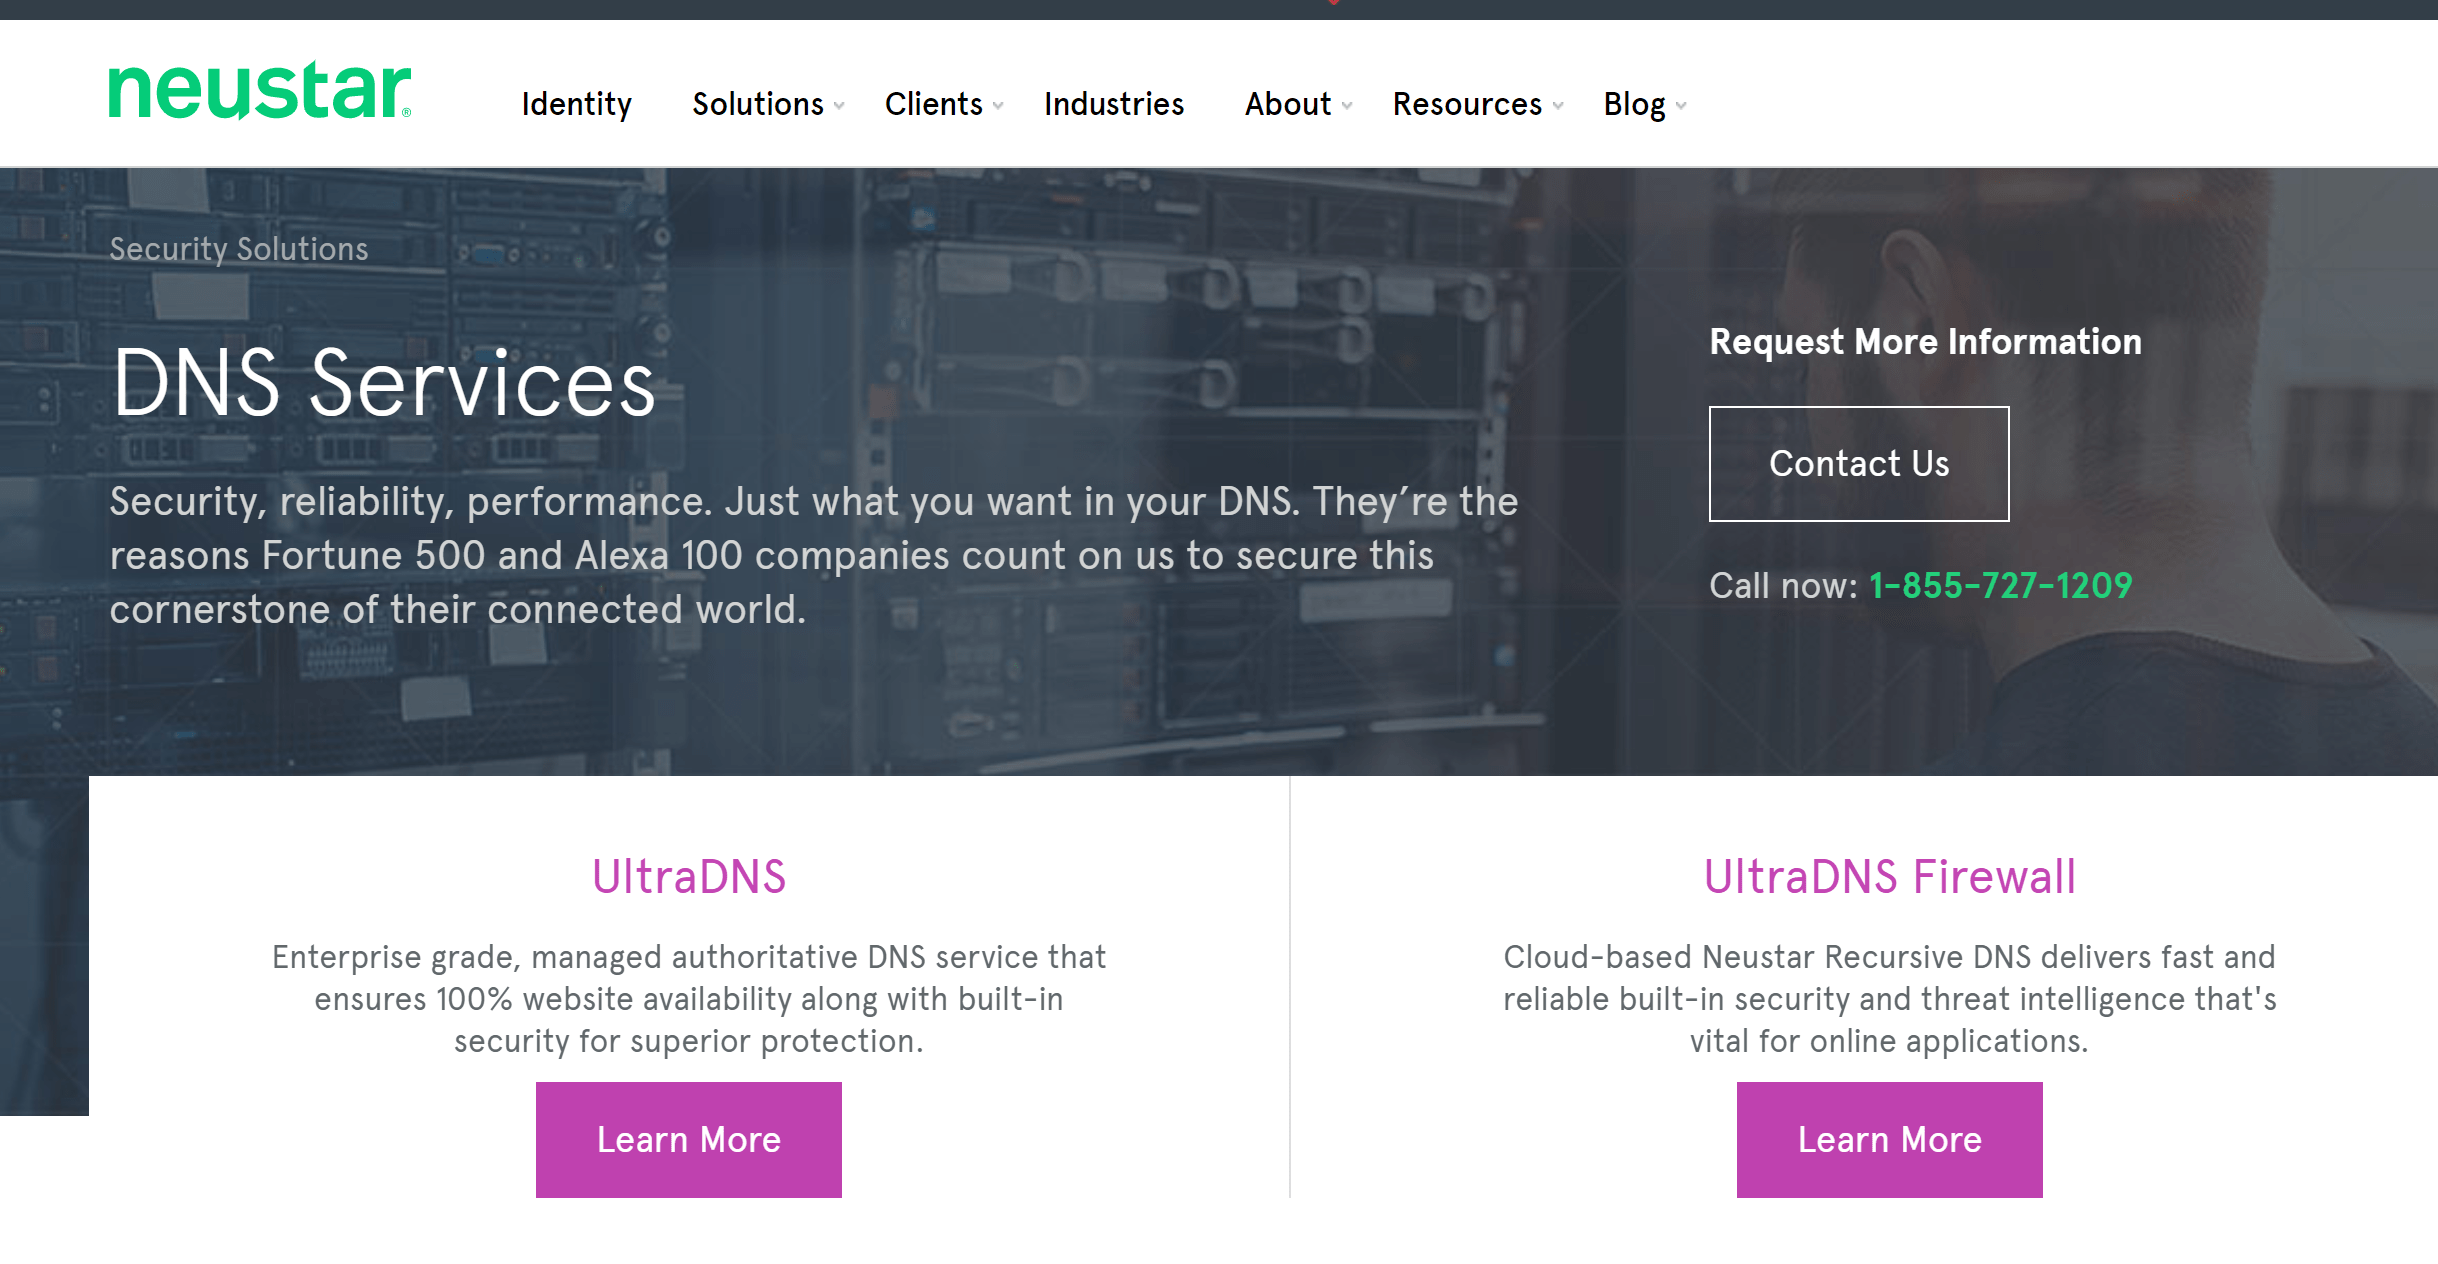This screenshot has height=1264, width=2438.
Task: Click the UltraDNS Firewall heading link
Action: point(1889,877)
